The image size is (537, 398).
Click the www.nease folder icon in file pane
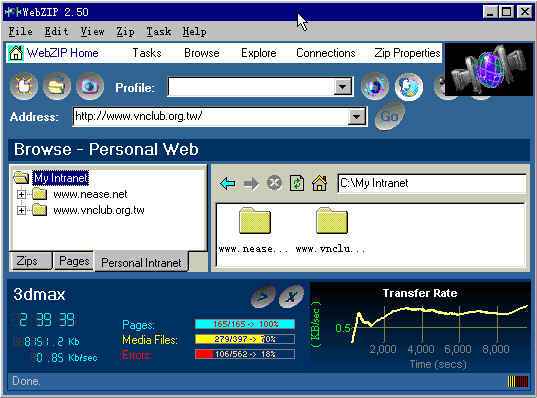pyautogui.click(x=255, y=221)
